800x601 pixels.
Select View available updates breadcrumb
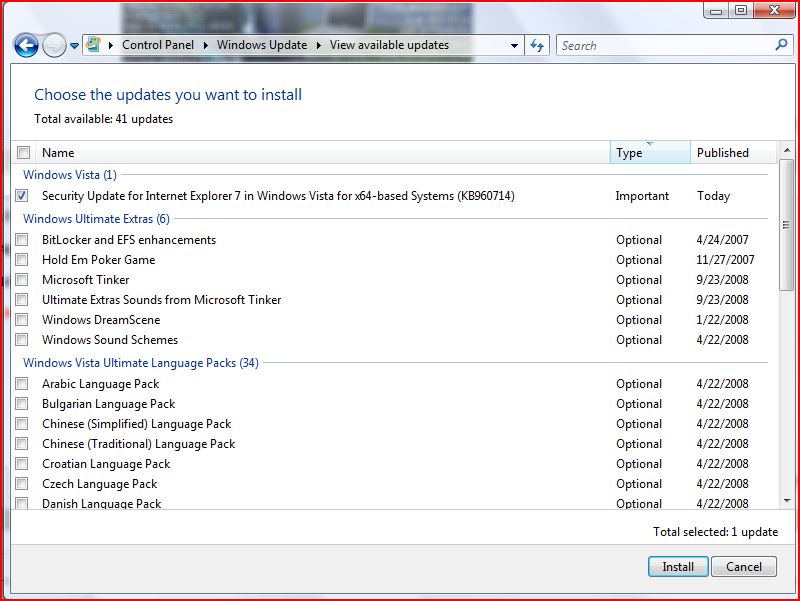point(389,45)
